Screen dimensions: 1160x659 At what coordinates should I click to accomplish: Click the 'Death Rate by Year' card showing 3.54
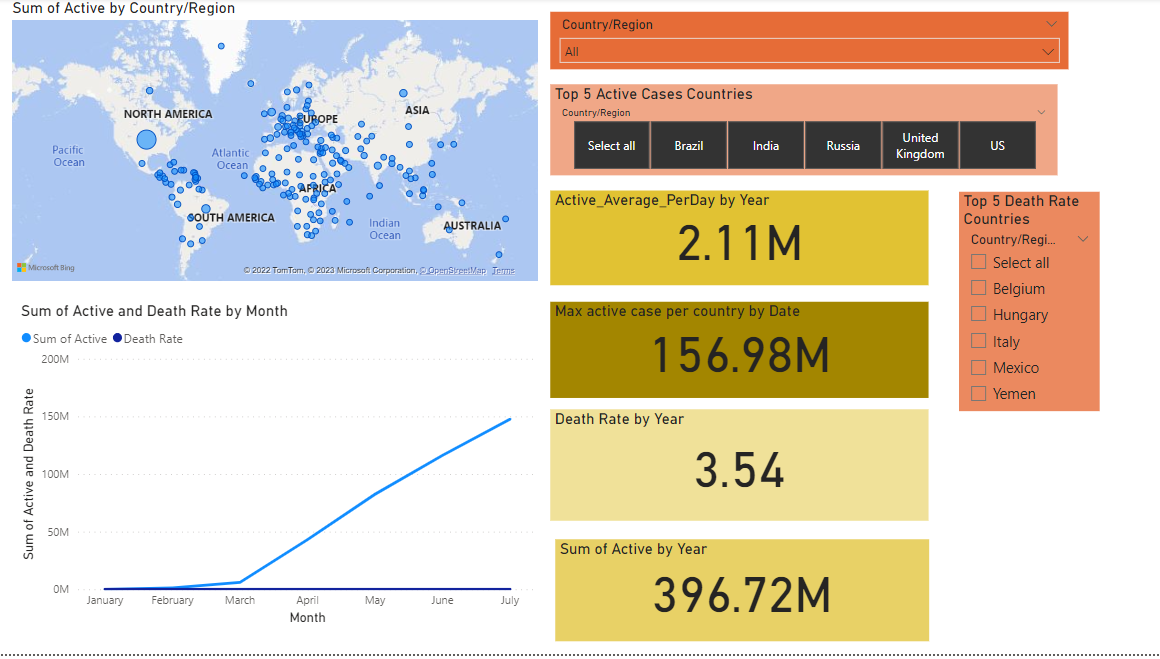click(x=739, y=464)
